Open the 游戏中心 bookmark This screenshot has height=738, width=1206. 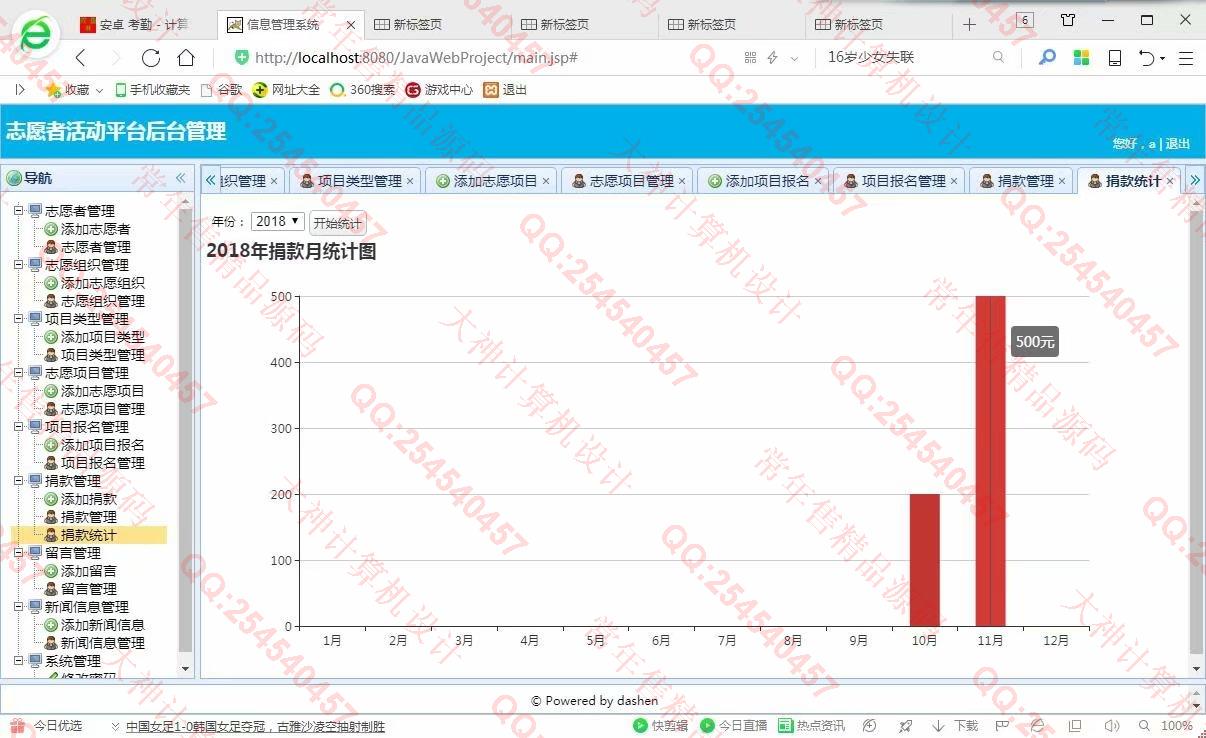pyautogui.click(x=439, y=90)
